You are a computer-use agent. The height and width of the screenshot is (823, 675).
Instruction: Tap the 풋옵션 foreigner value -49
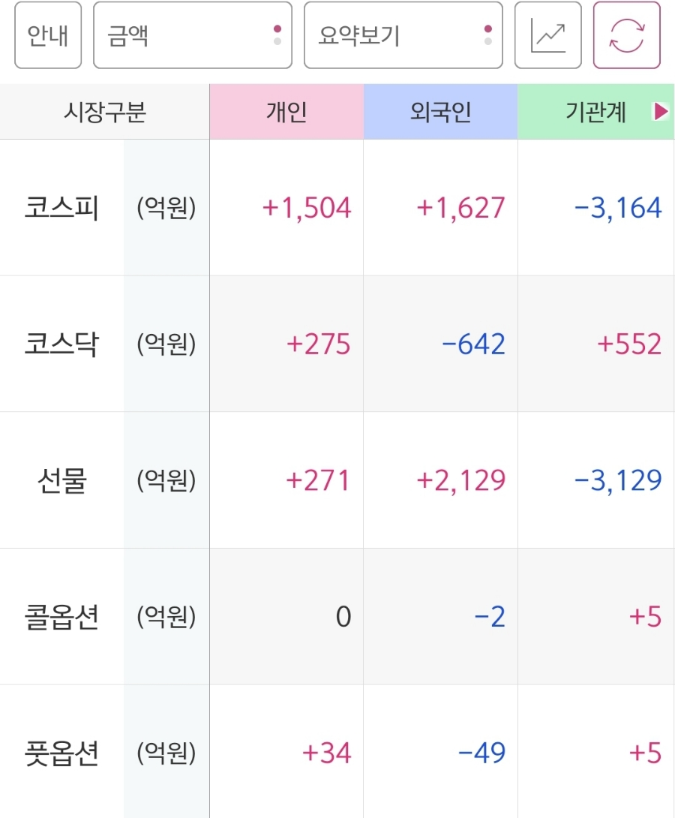pos(482,753)
